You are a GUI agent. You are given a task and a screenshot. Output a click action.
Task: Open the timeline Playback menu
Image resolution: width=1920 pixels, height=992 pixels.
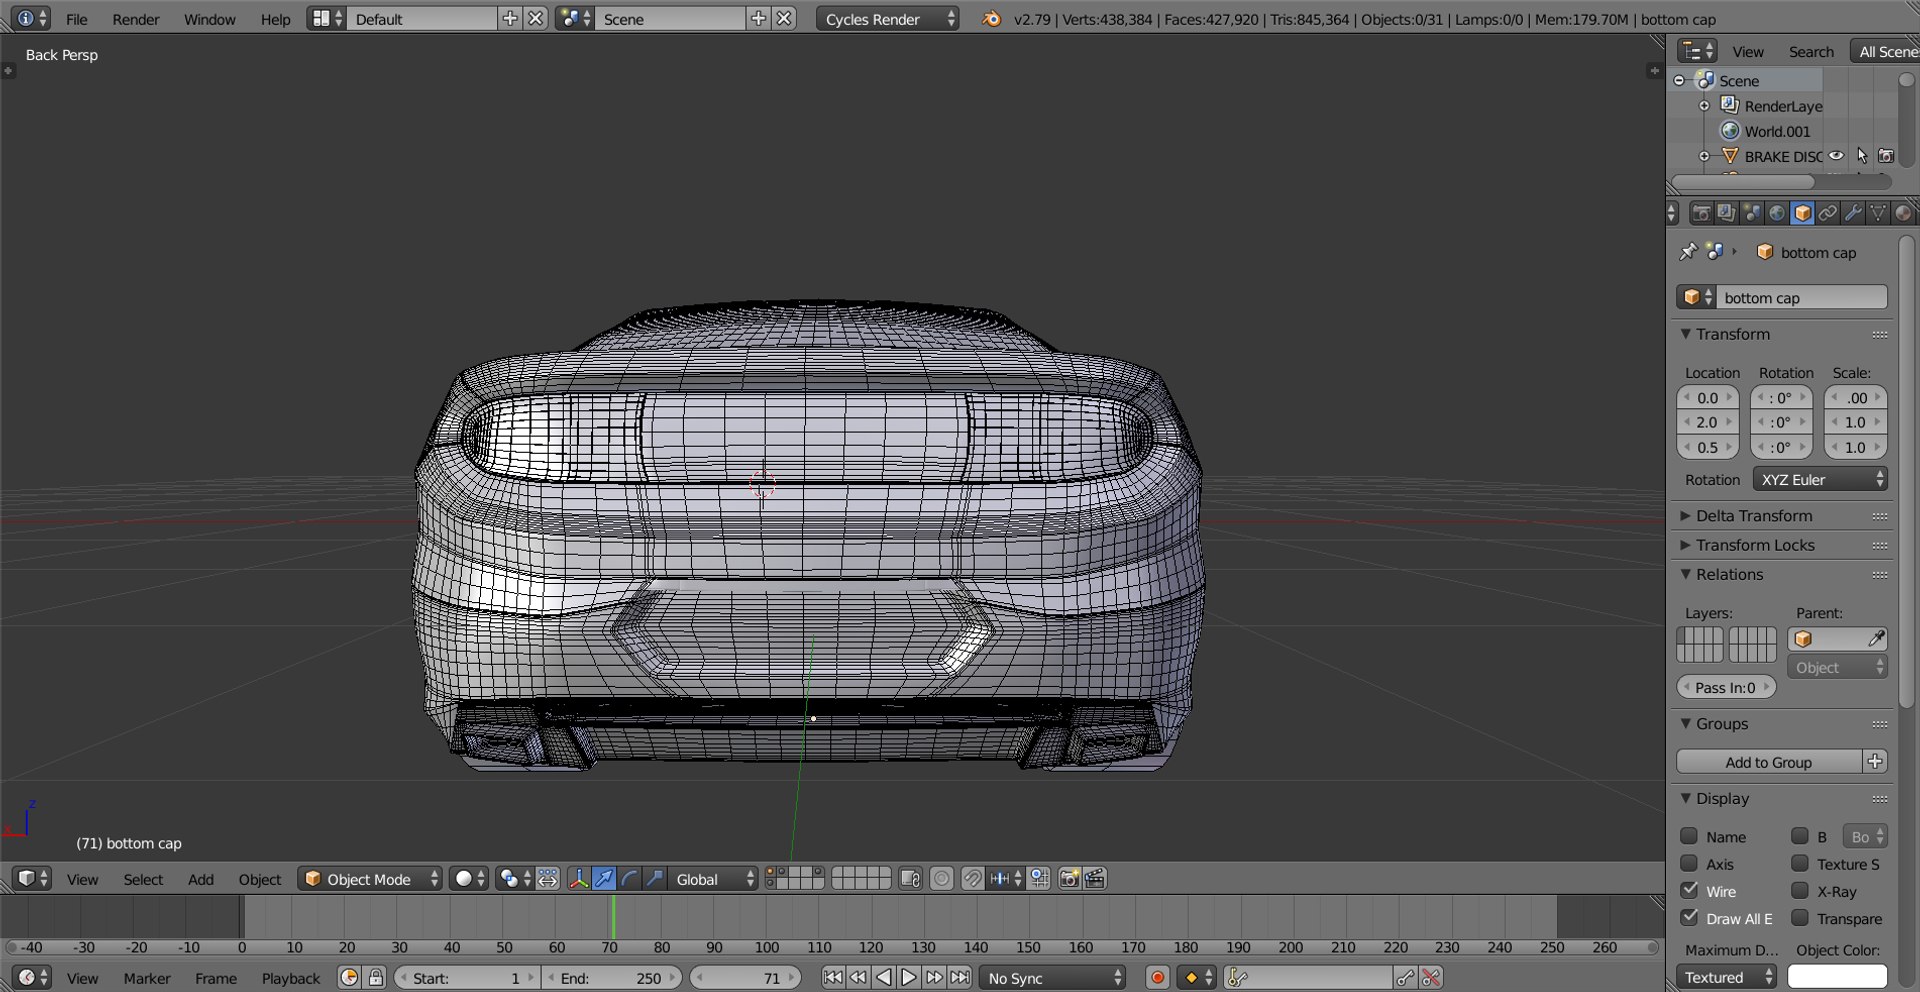pyautogui.click(x=291, y=978)
